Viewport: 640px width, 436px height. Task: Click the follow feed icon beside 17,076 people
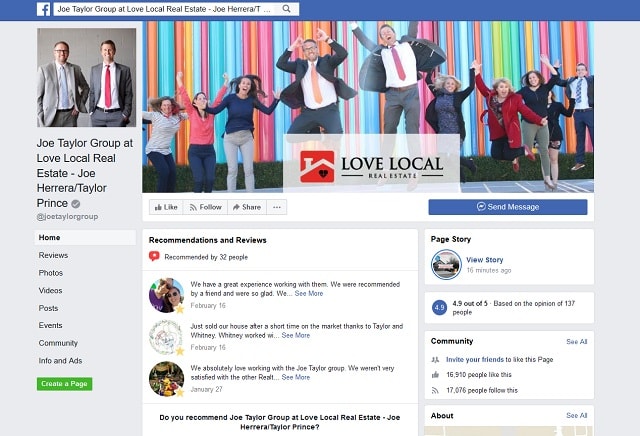coord(435,390)
